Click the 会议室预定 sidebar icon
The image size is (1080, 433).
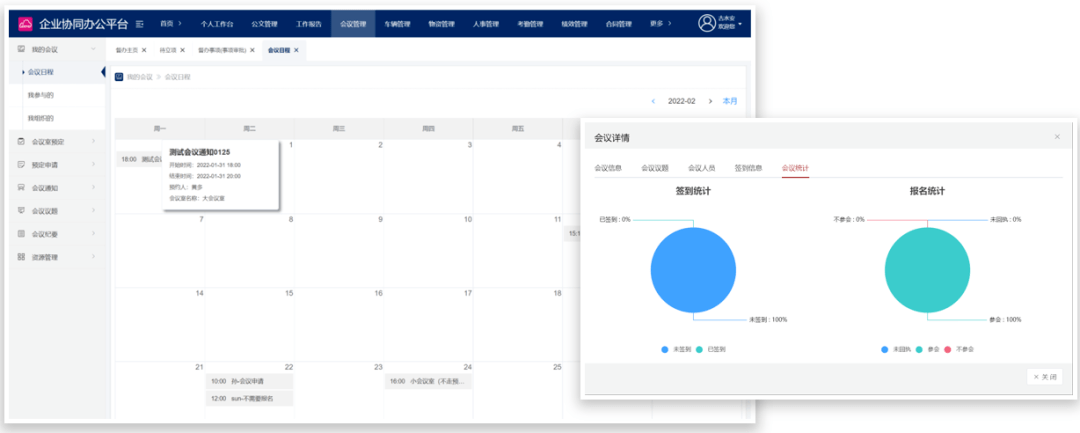[x=21, y=141]
